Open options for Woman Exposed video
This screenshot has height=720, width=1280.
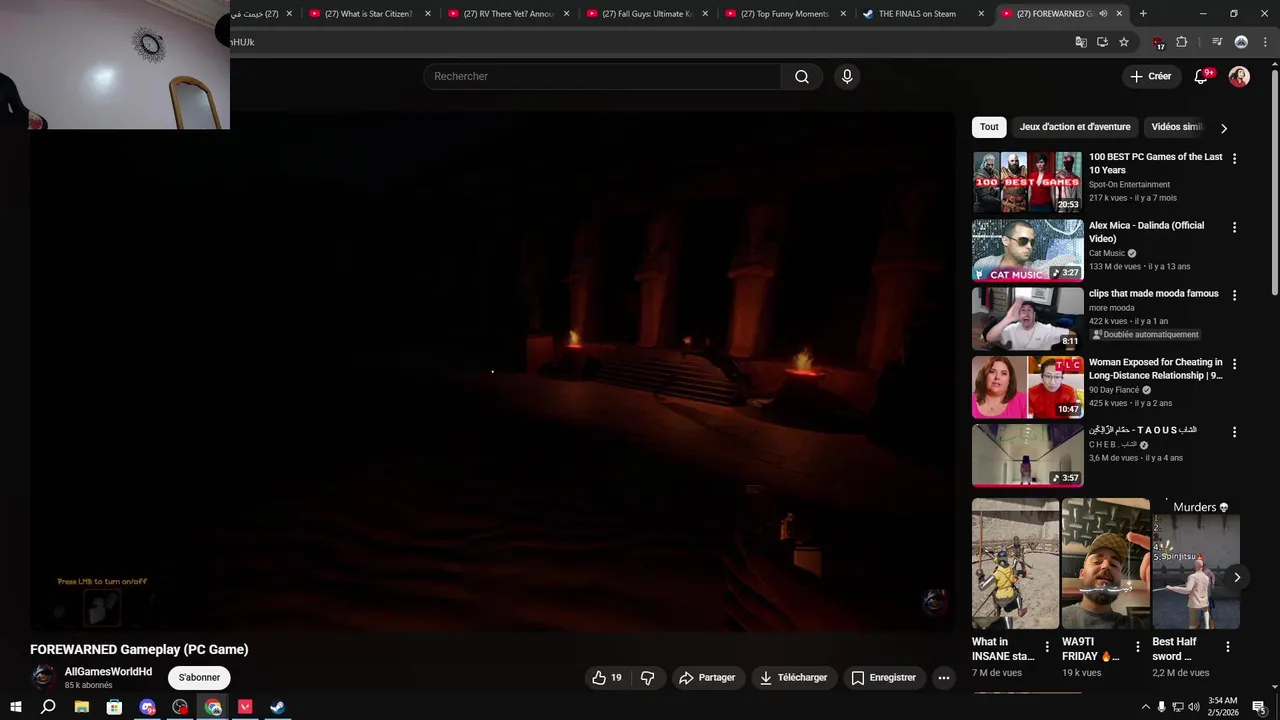[x=1234, y=365]
